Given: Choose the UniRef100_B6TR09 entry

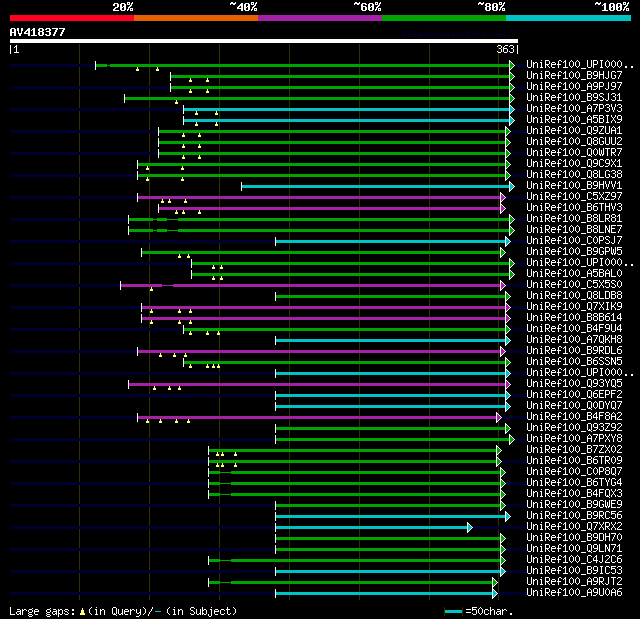Looking at the screenshot, I should pos(574,461).
